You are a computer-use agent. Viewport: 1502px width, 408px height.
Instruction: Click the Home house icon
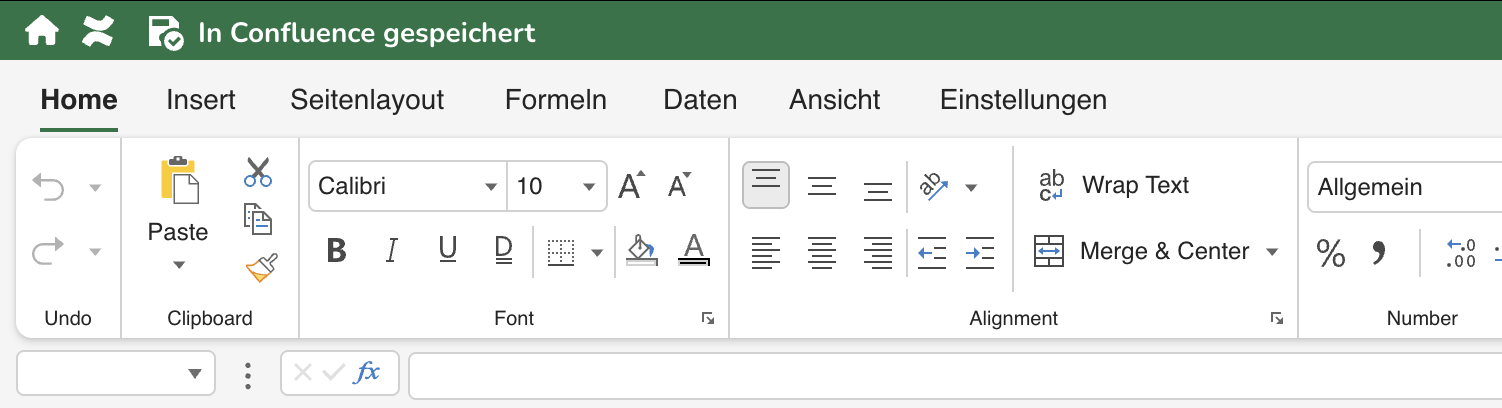[x=42, y=32]
